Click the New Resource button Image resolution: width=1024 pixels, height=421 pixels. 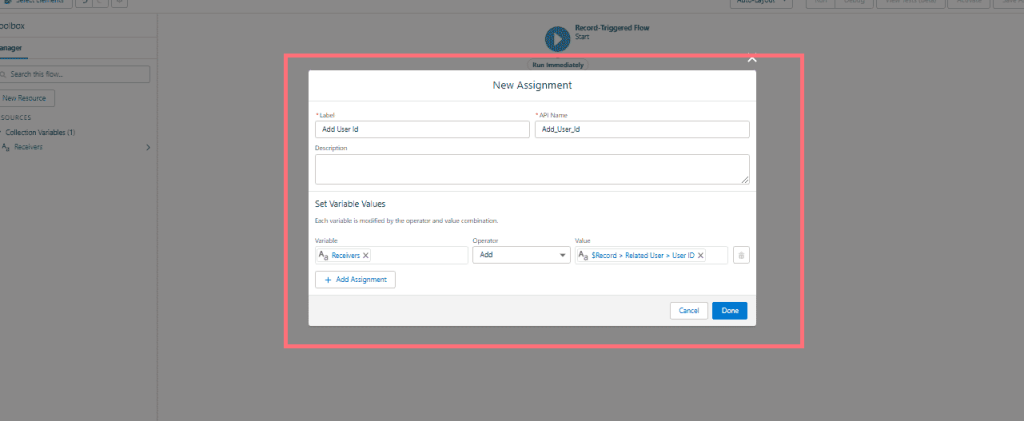(28, 98)
